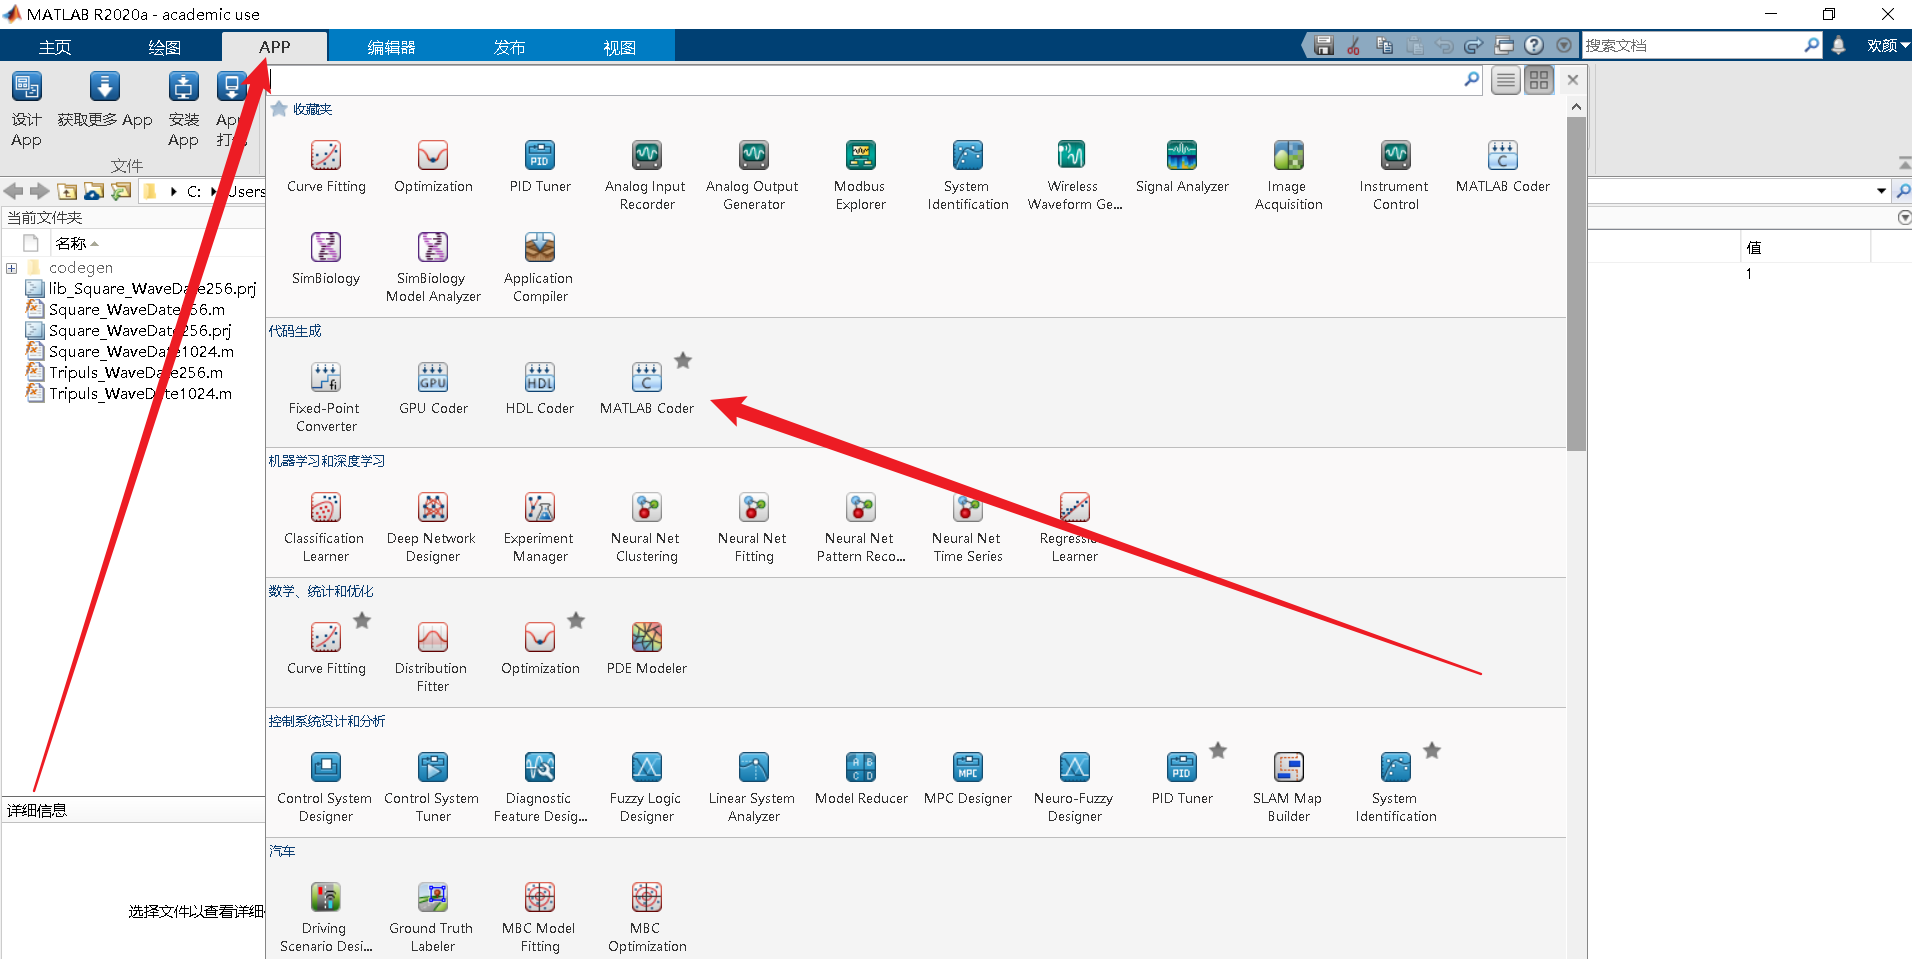Image resolution: width=1912 pixels, height=959 pixels.
Task: Click the 安装 App button
Action: (x=183, y=110)
